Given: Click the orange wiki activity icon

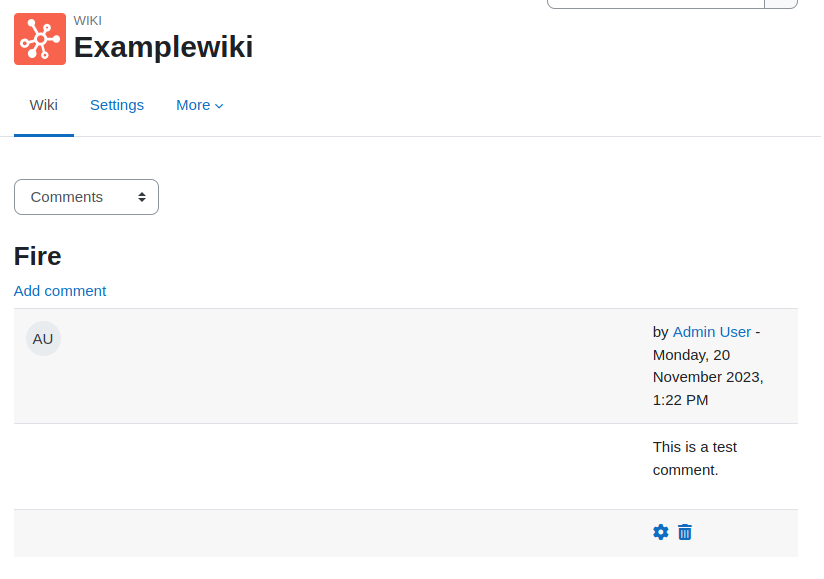Looking at the screenshot, I should coord(40,39).
